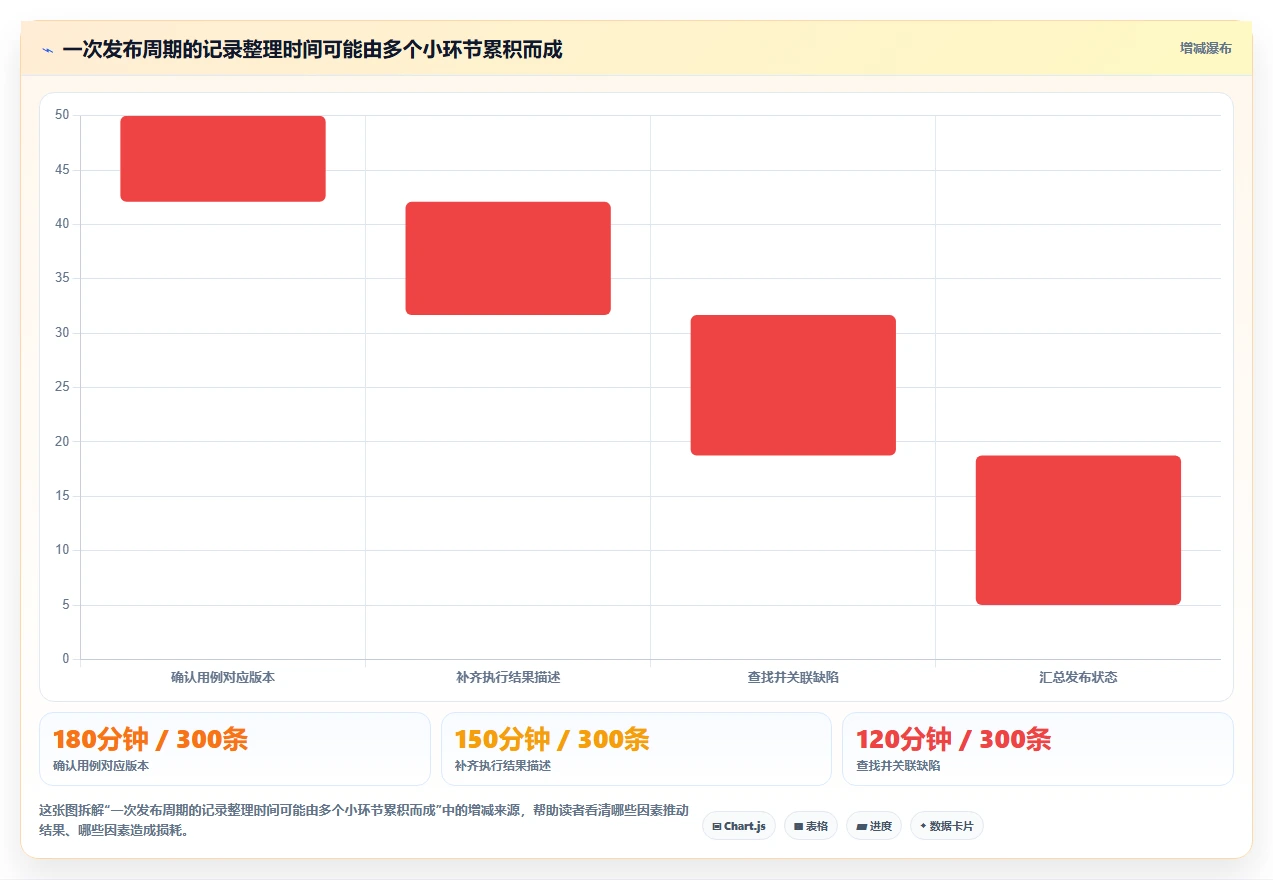This screenshot has width=1273, height=880.
Task: Click the y-axis value 15
Action: (x=62, y=496)
